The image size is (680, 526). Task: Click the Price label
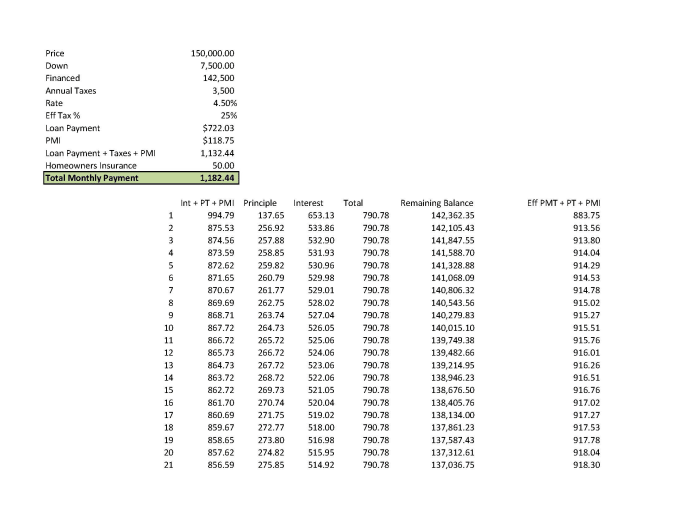point(55,53)
